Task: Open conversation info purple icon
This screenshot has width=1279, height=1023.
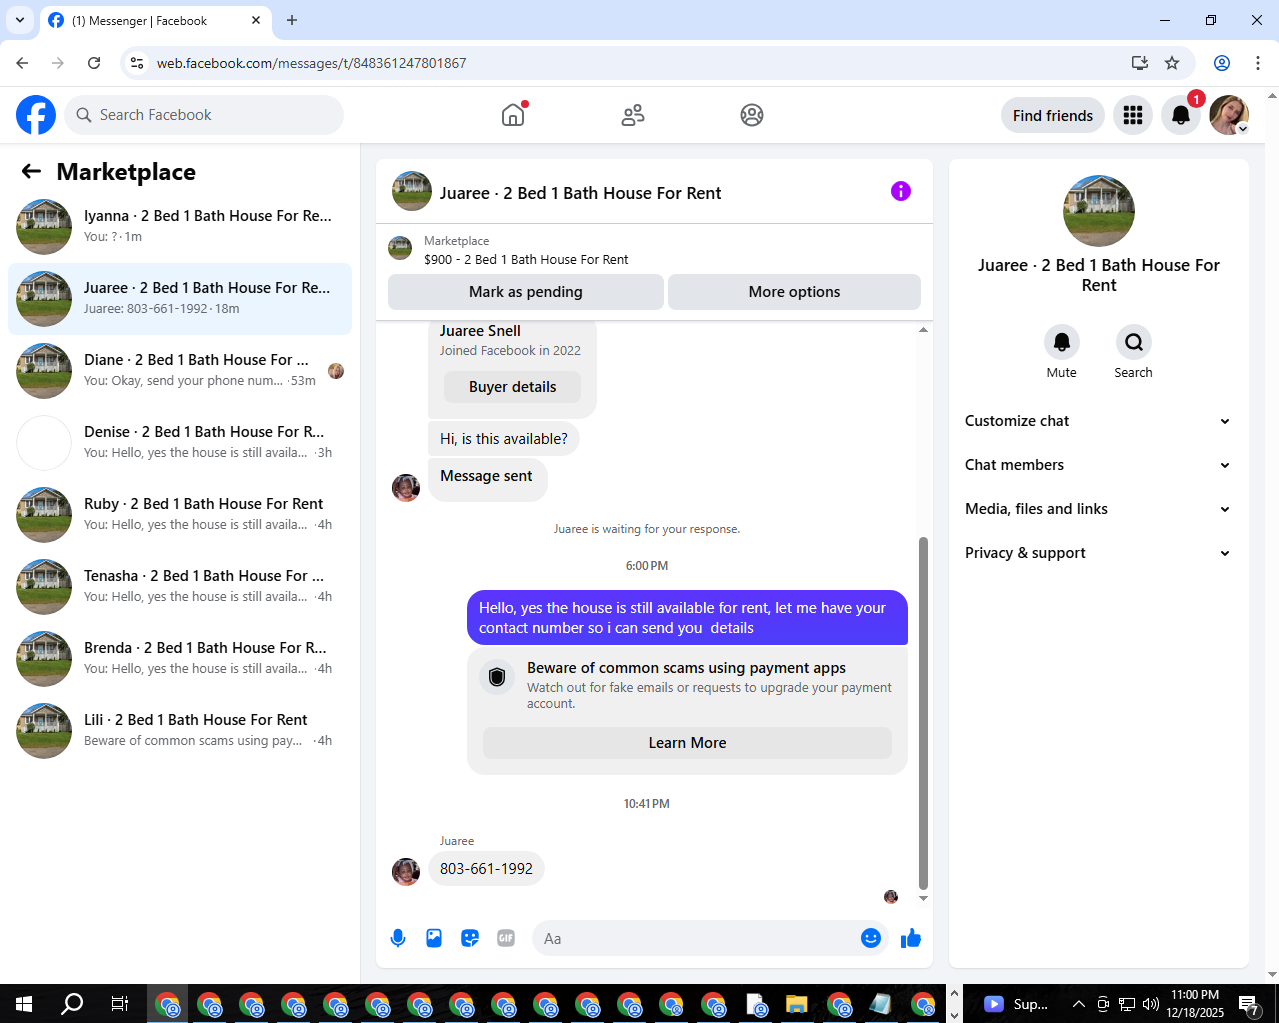Action: tap(901, 191)
